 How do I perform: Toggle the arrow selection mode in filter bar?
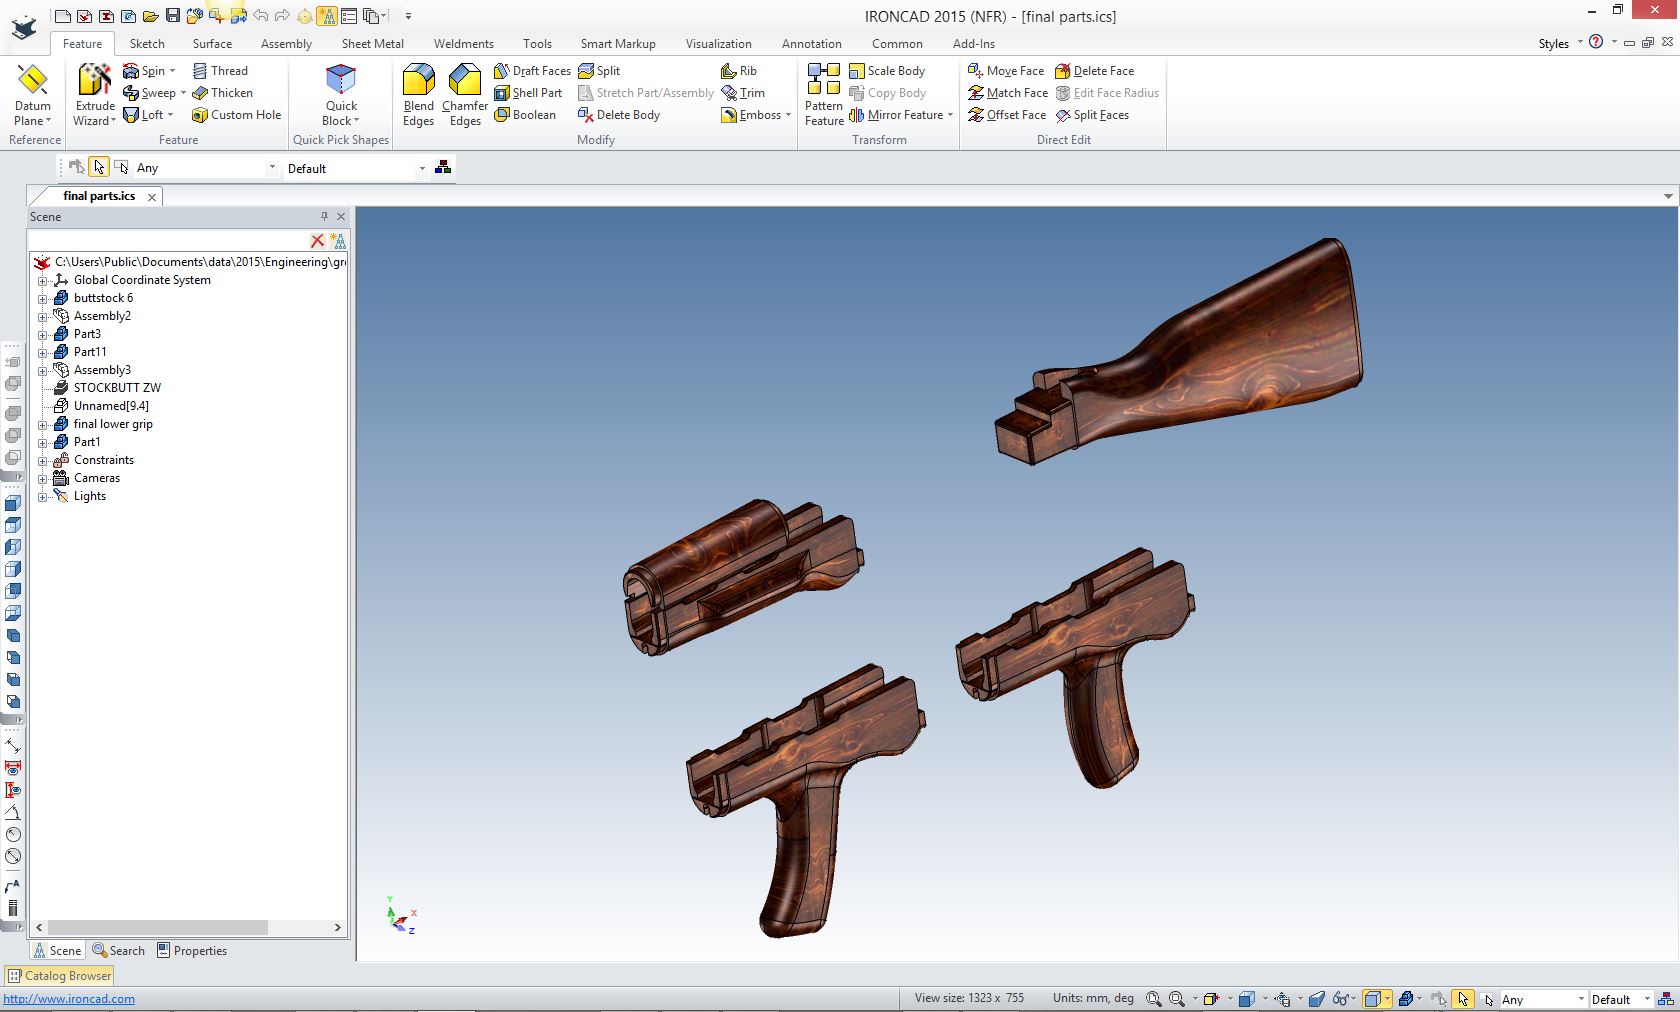[x=98, y=168]
